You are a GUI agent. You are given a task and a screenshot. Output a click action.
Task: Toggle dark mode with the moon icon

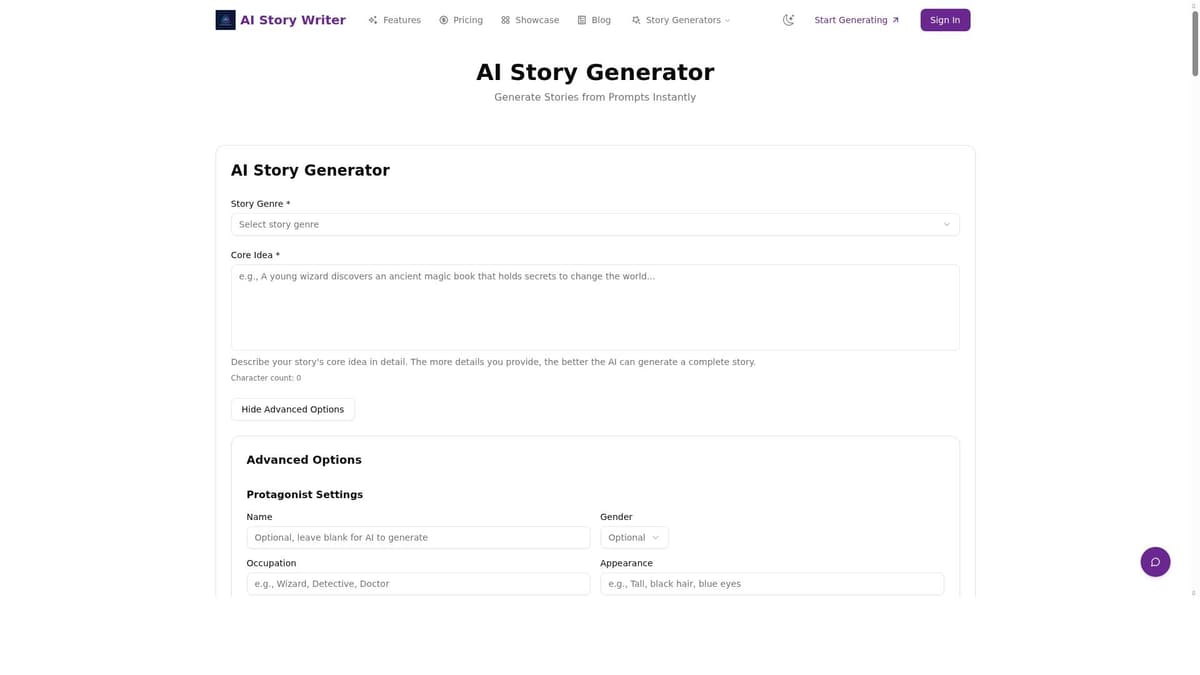788,19
